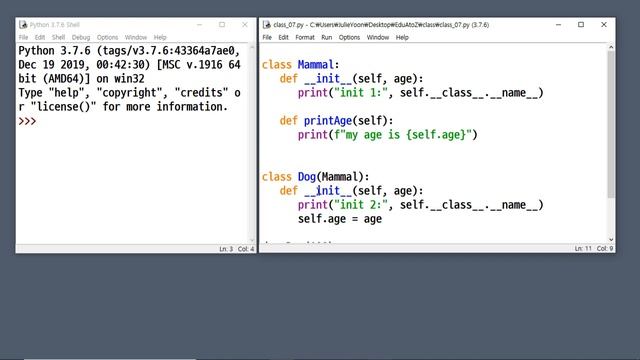Open Run menu in class_07.py editor
The height and width of the screenshot is (360, 640).
(x=327, y=37)
